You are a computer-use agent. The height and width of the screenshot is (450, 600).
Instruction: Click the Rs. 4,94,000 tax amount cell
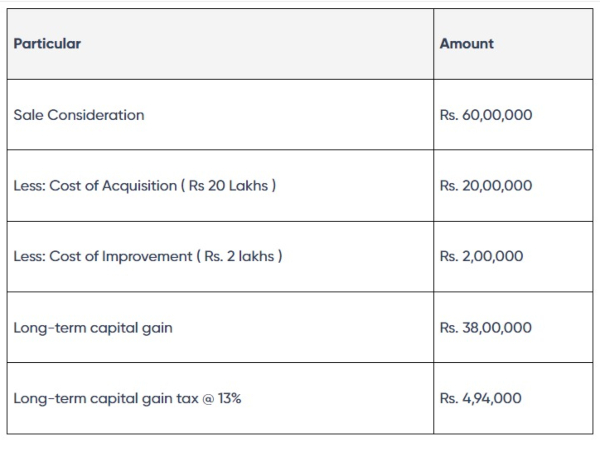point(480,399)
